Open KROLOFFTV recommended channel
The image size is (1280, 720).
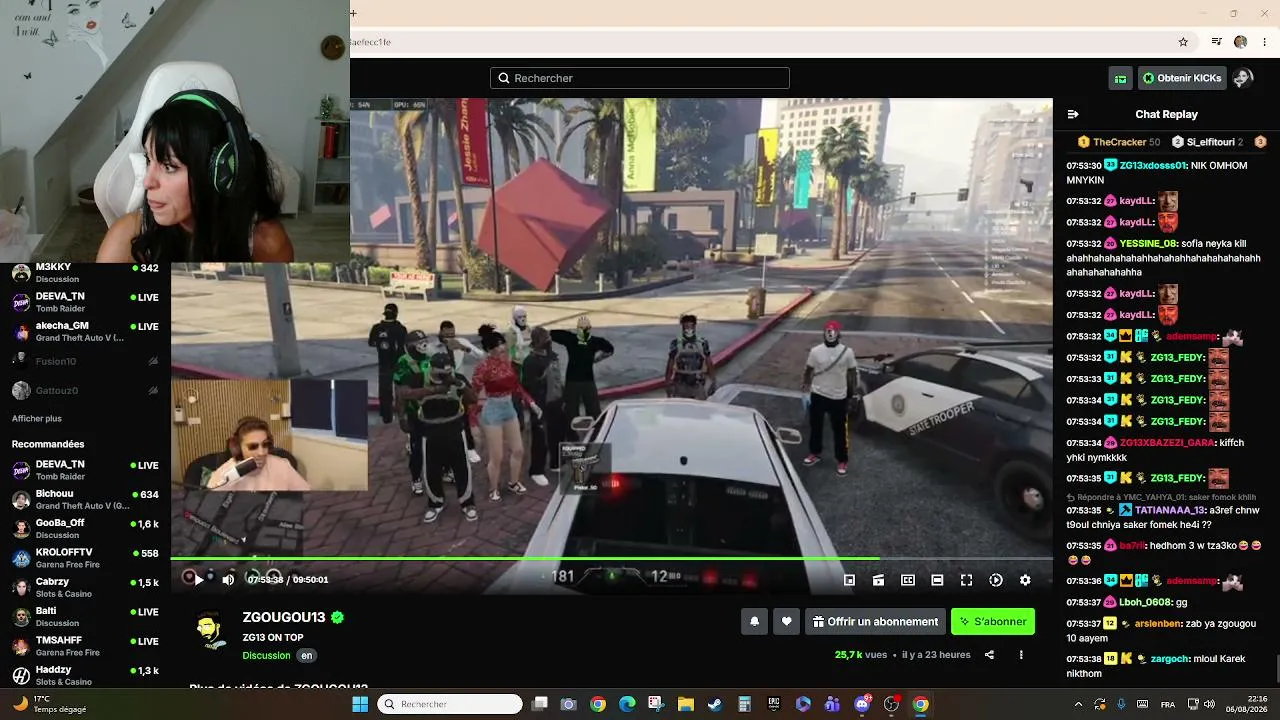tap(85, 558)
